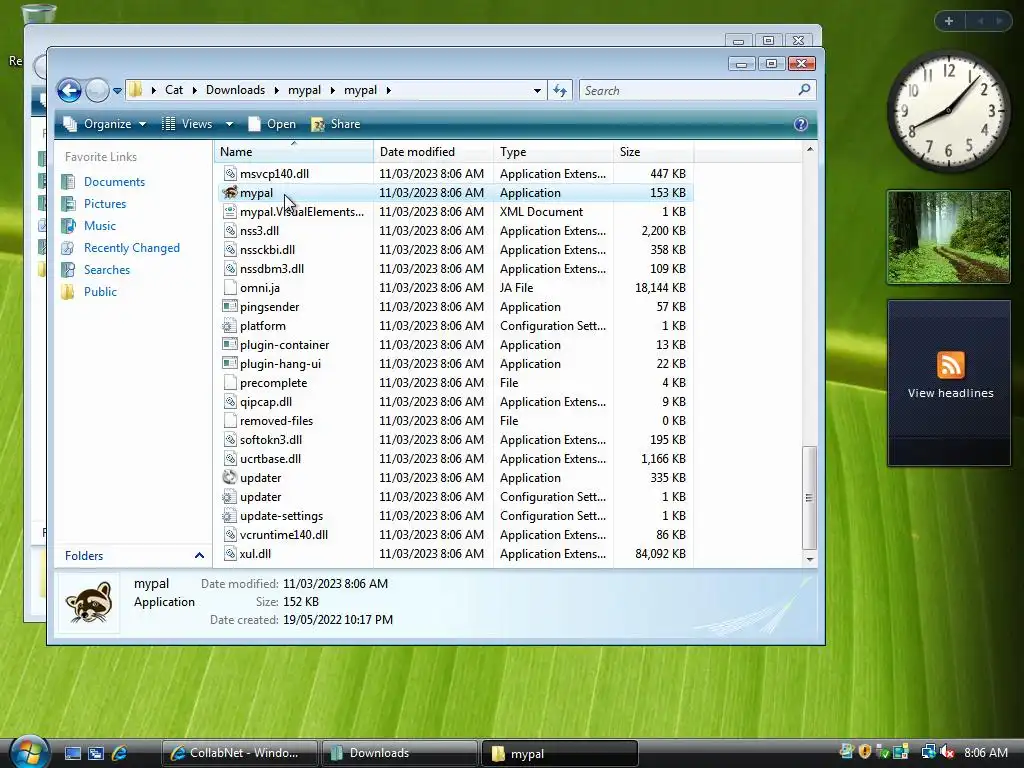Switch to Downloads taskbar window
This screenshot has height=768, width=1024.
(x=400, y=753)
